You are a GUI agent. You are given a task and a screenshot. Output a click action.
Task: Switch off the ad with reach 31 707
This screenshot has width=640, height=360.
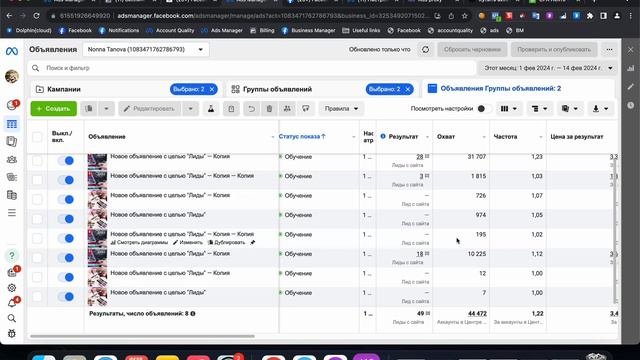tap(66, 161)
